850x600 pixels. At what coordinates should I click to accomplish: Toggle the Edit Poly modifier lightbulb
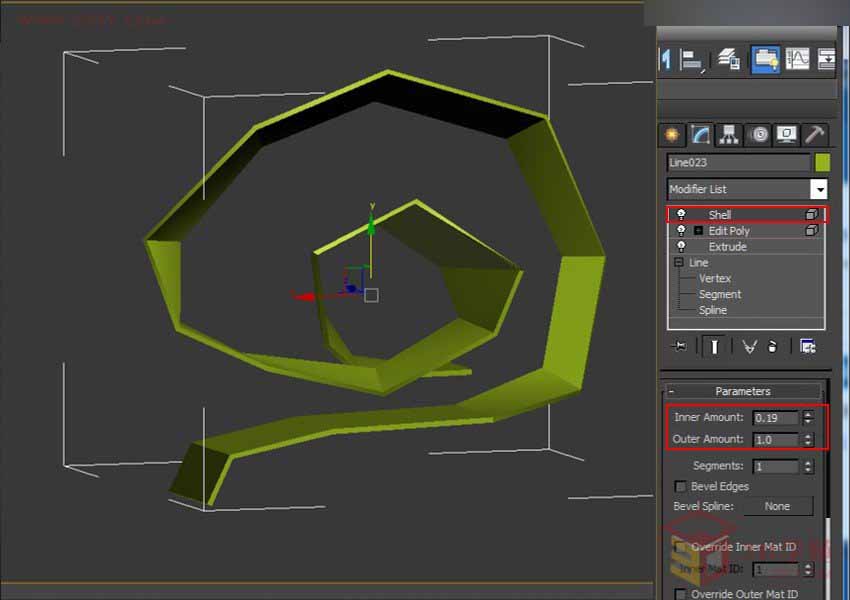681,231
